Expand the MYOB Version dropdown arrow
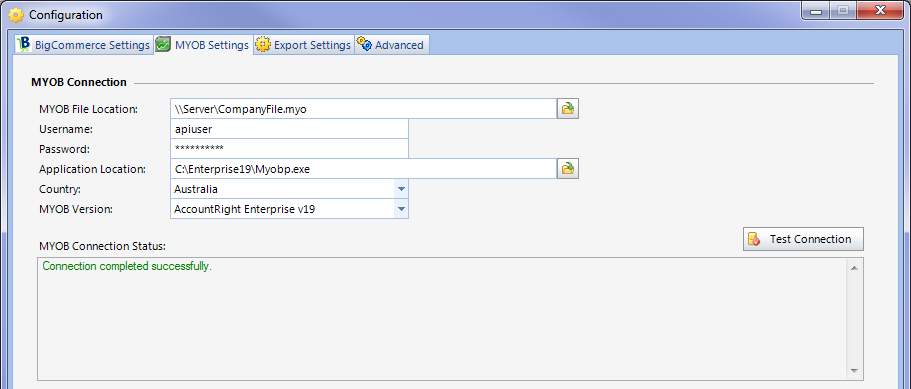 pyautogui.click(x=401, y=209)
